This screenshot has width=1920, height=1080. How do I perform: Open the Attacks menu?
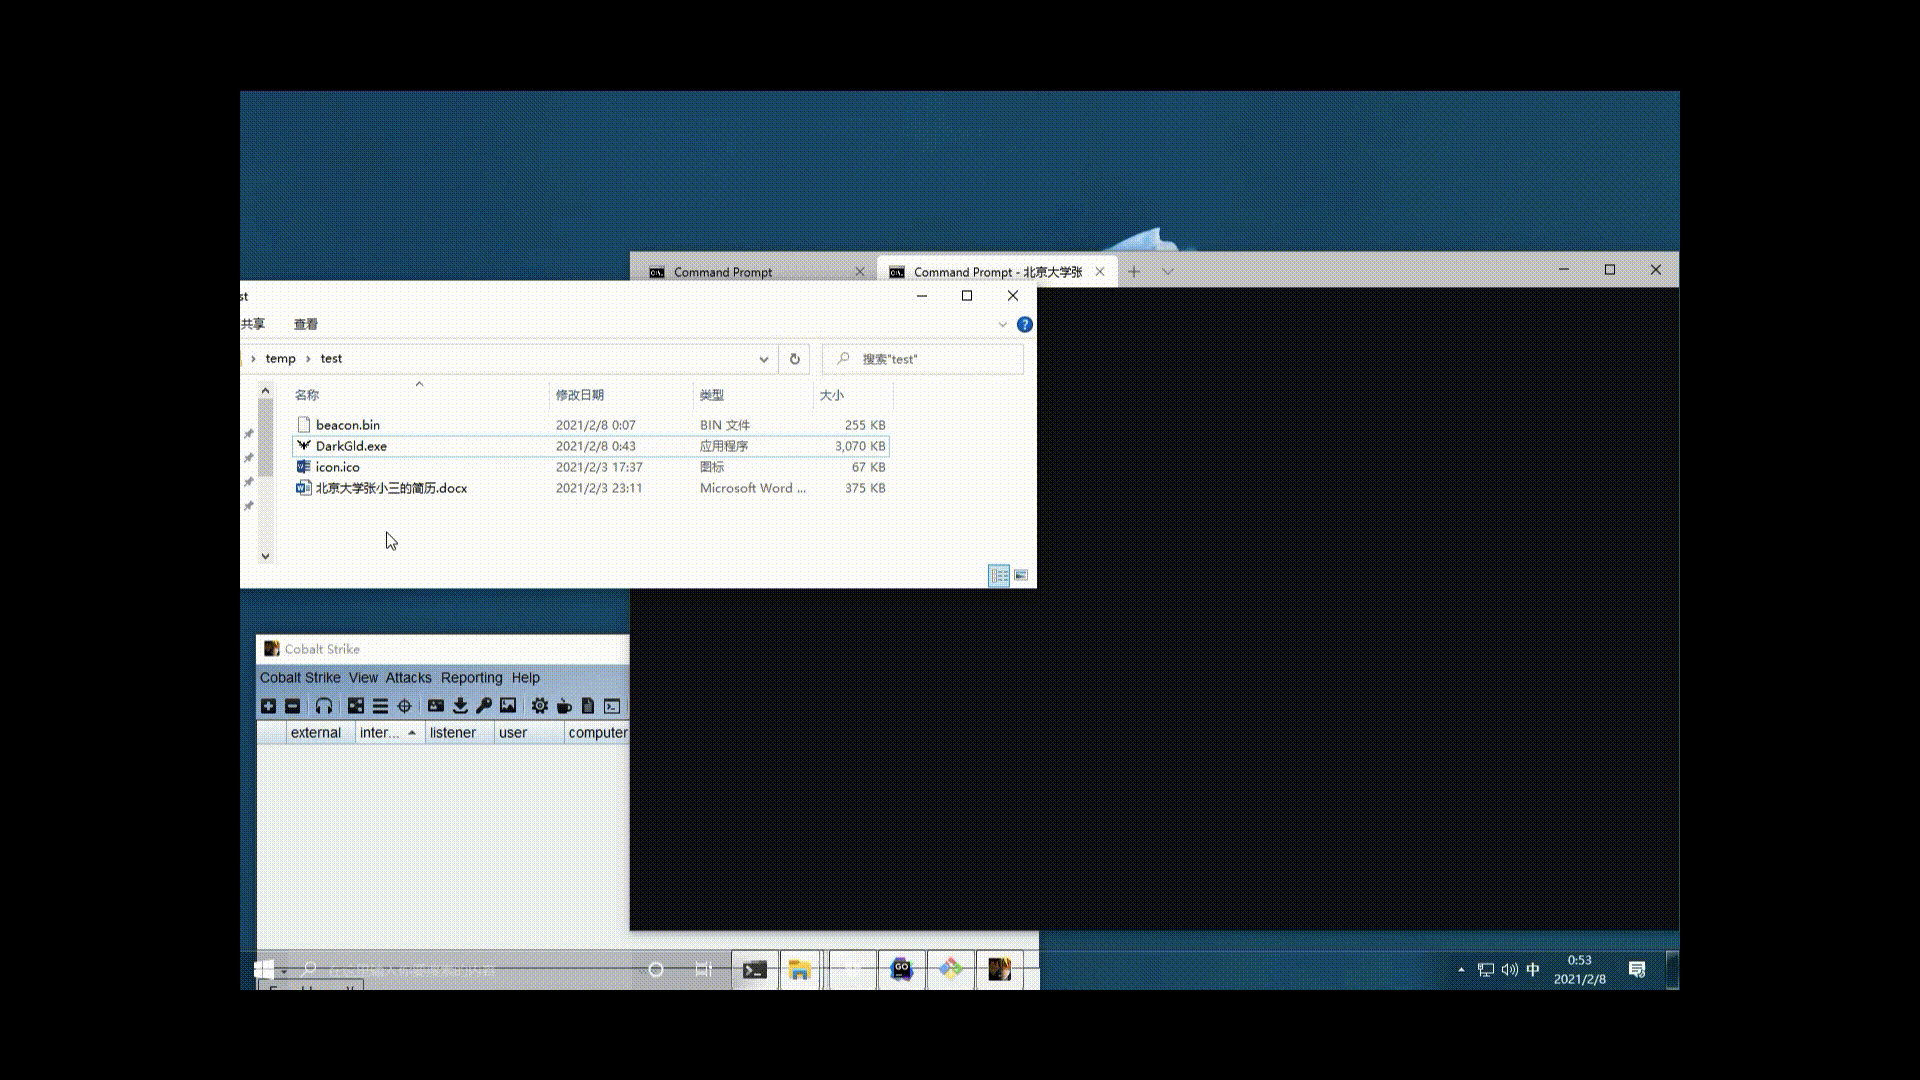tap(408, 678)
